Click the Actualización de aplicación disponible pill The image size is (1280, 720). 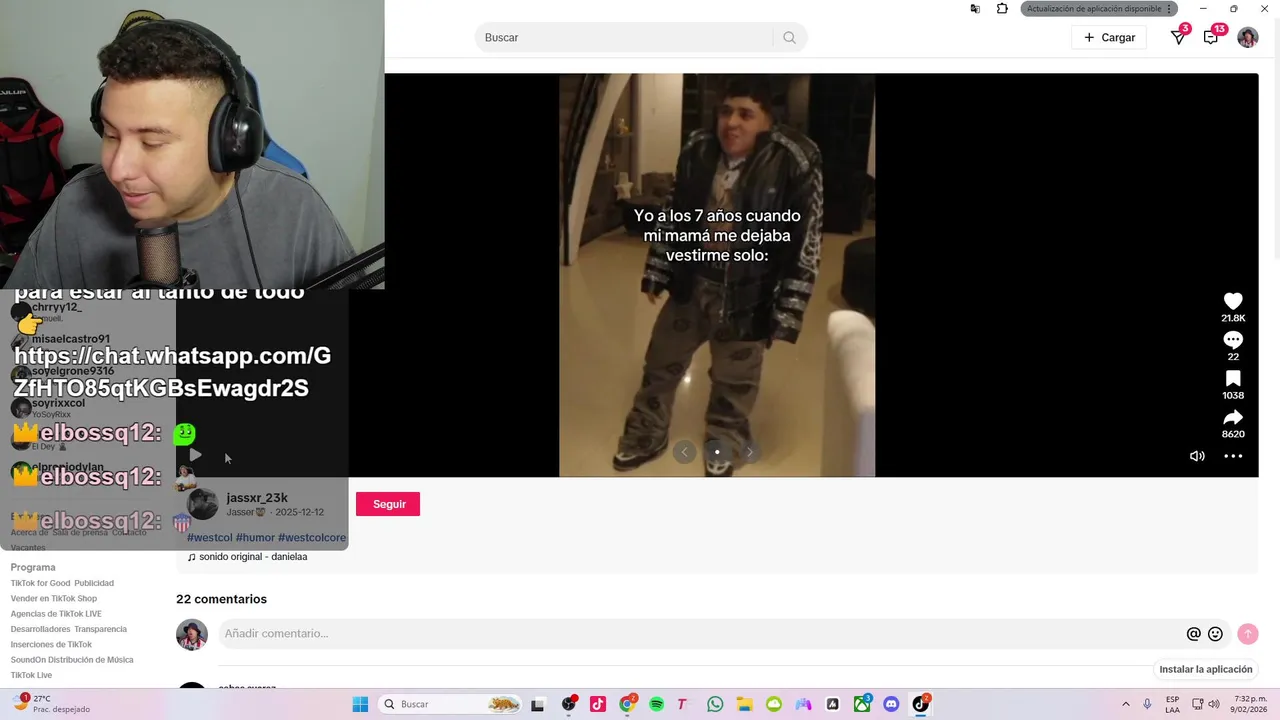(1099, 9)
